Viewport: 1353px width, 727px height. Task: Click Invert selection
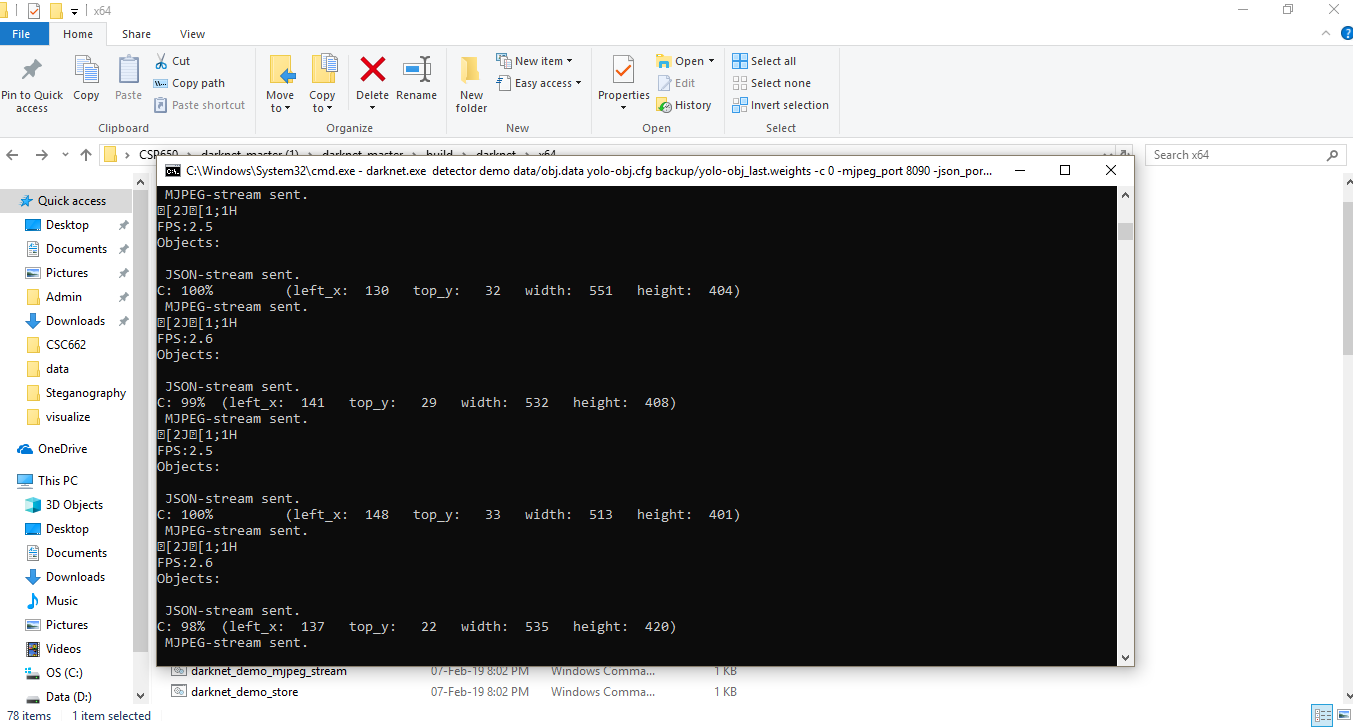click(780, 105)
